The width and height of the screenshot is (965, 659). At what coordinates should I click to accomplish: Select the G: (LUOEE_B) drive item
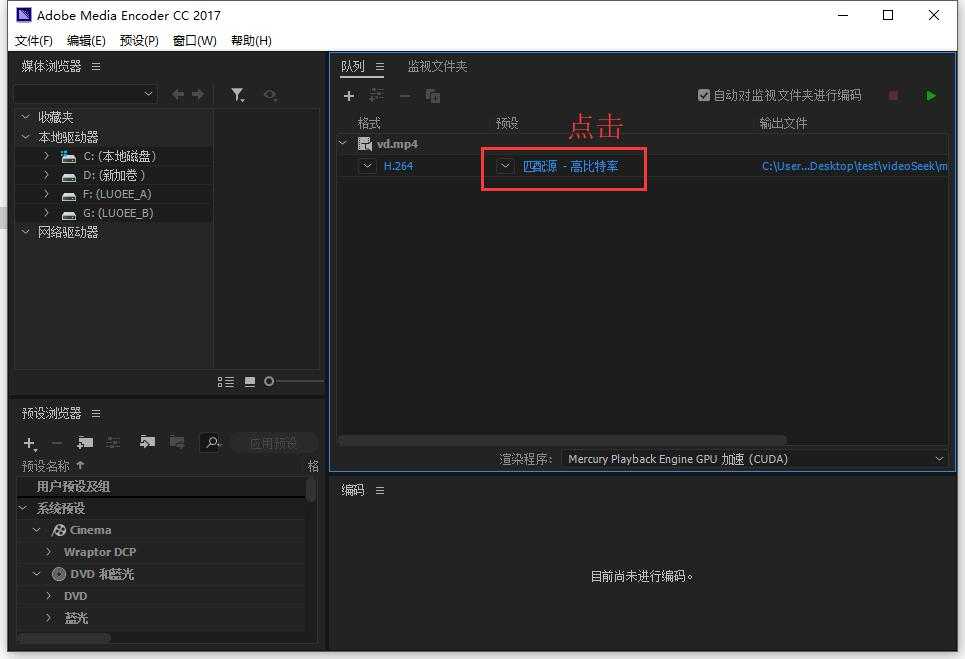[118, 213]
